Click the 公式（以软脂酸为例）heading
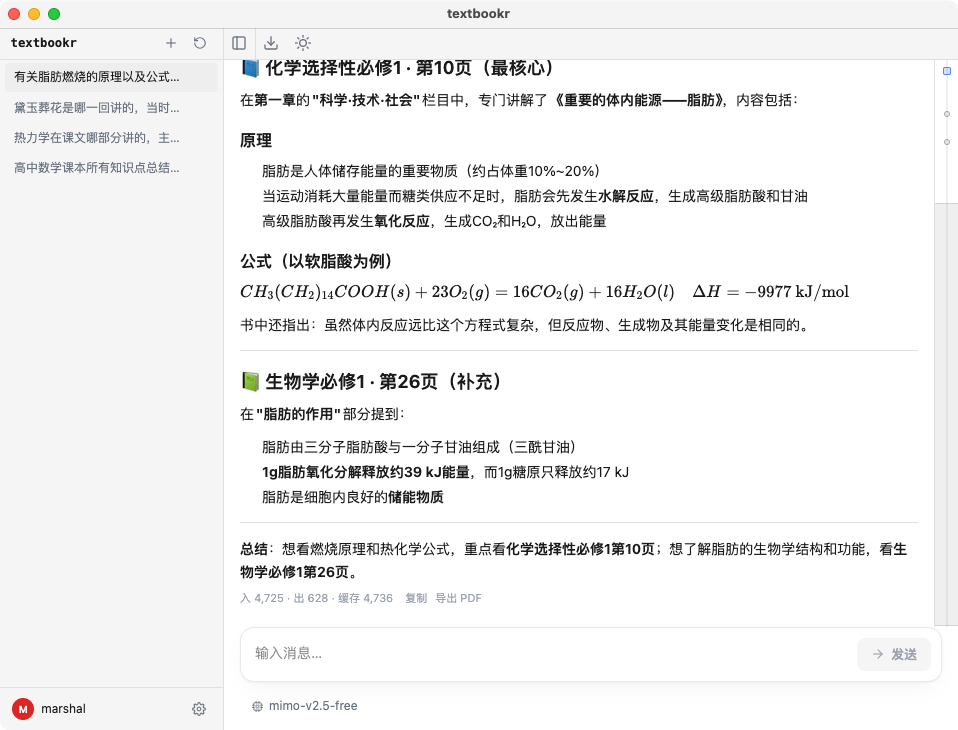This screenshot has height=730, width=958. tap(316, 261)
